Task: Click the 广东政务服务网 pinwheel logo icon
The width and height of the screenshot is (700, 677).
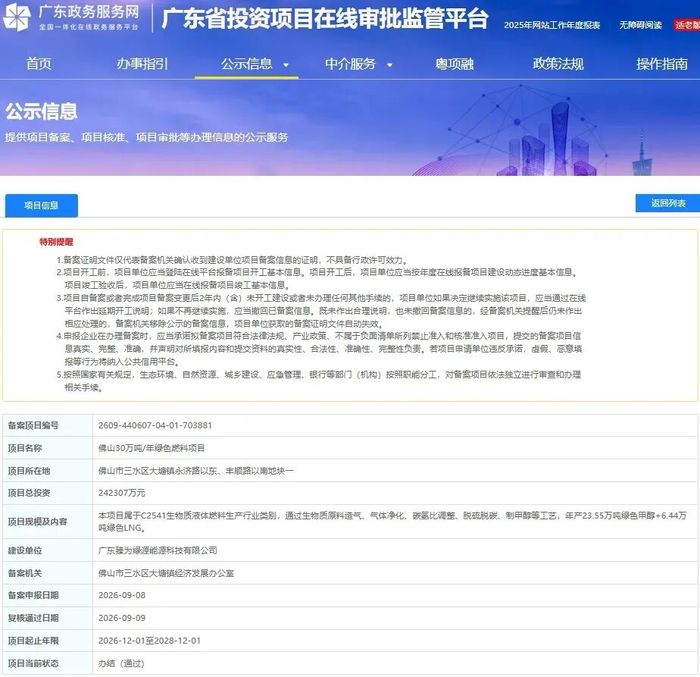Action: 17,17
